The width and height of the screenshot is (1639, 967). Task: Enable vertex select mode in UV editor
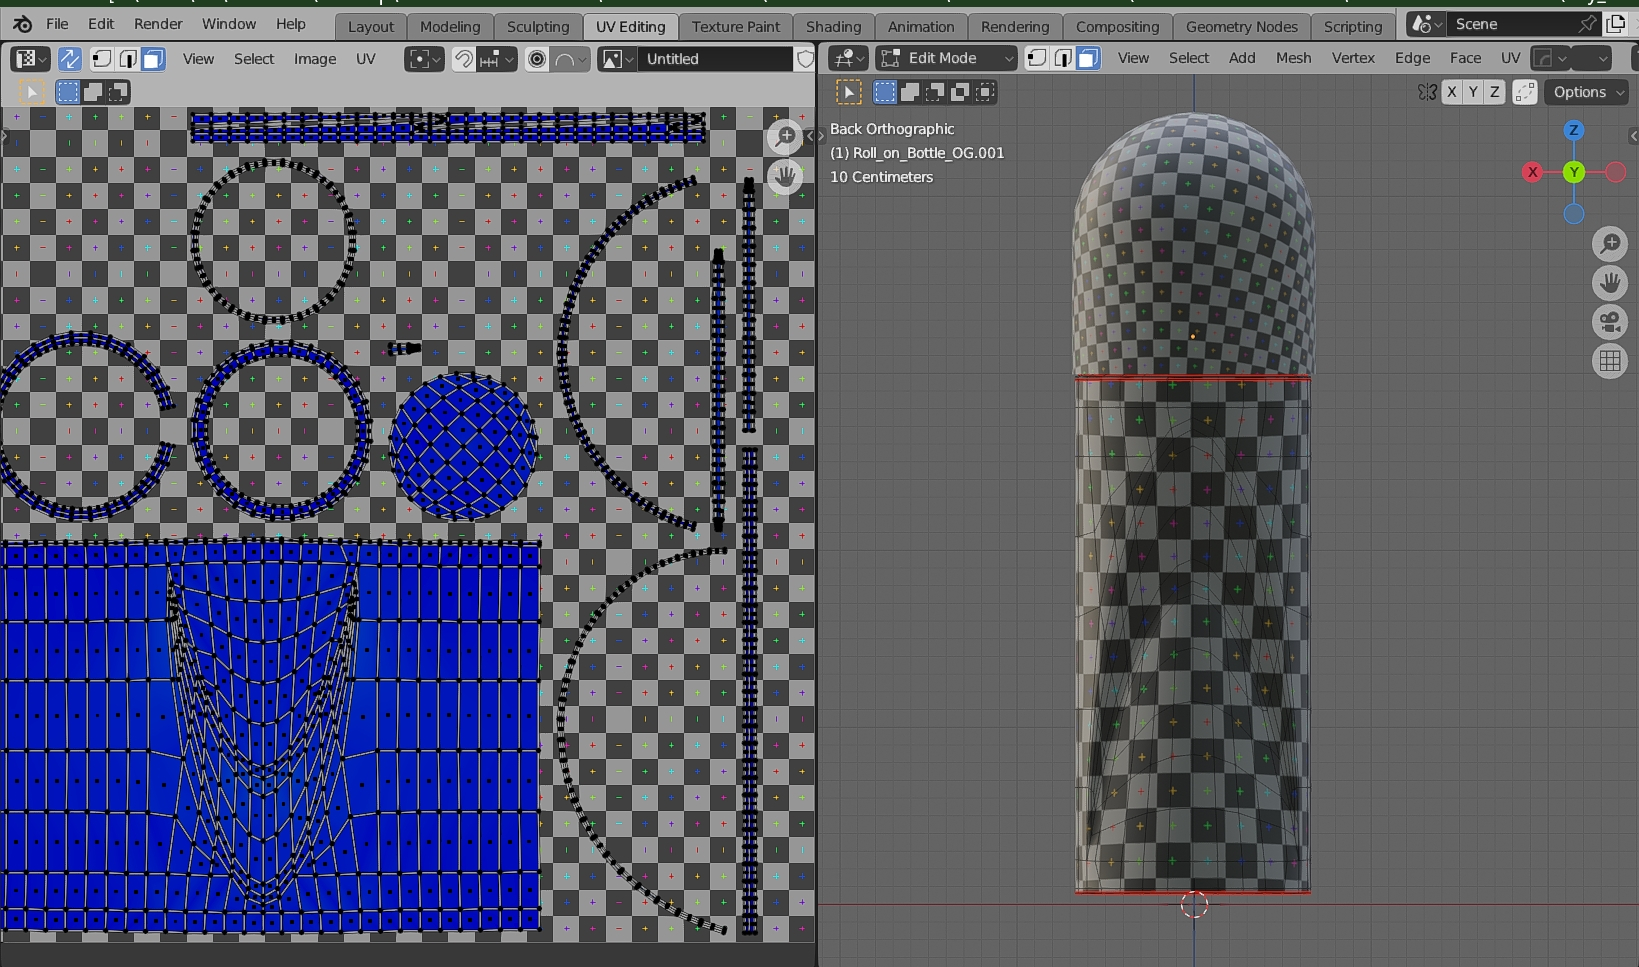(102, 59)
